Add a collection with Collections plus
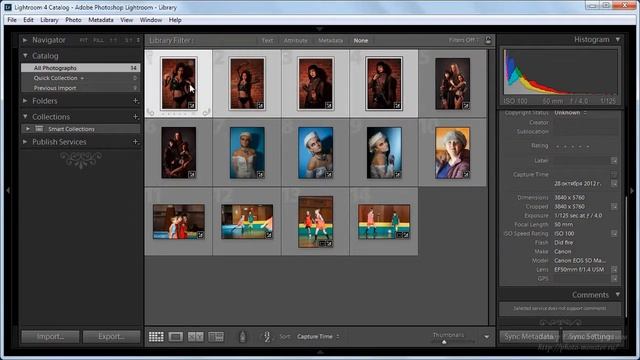Image resolution: width=640 pixels, height=360 pixels. [136, 117]
